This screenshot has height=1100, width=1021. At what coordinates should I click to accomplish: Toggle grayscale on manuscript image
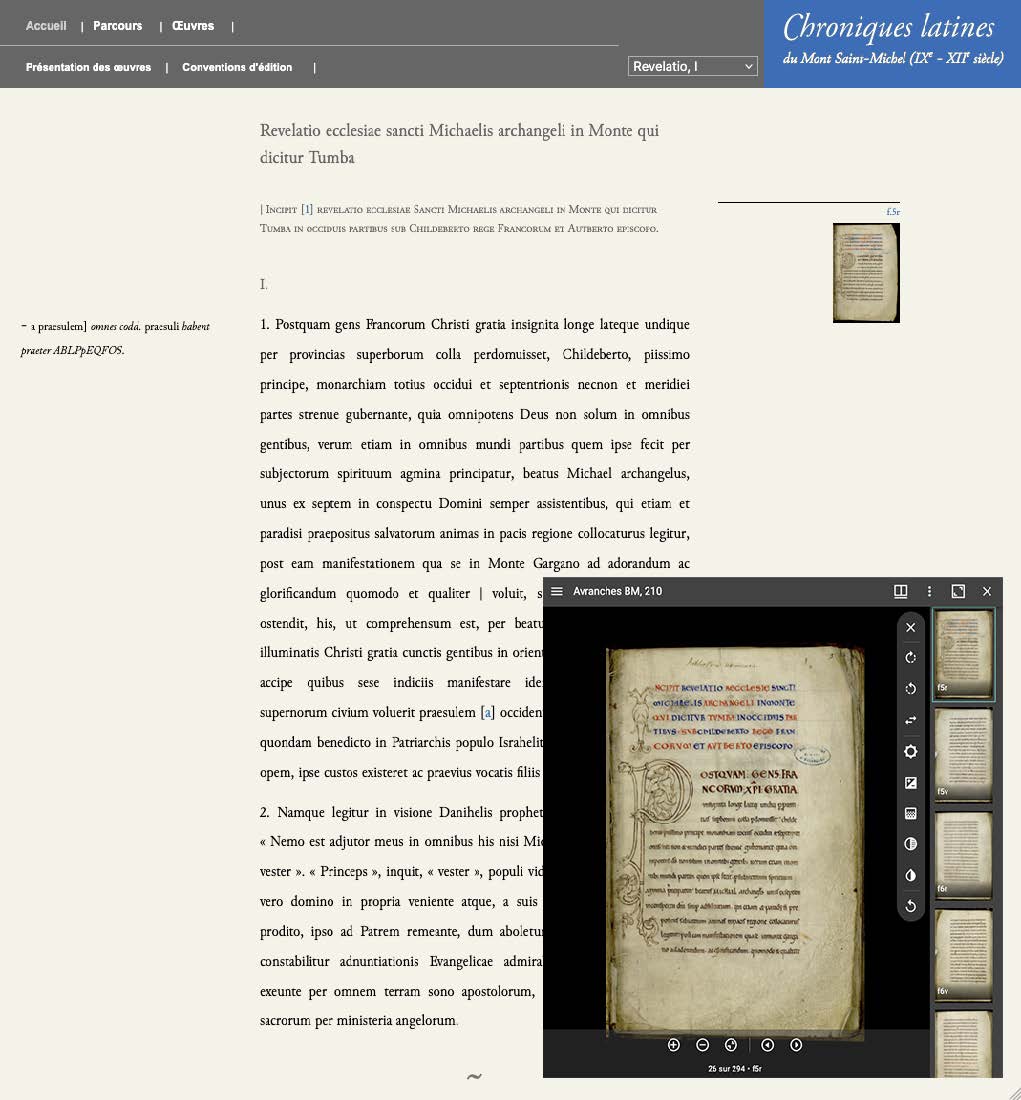[x=910, y=844]
